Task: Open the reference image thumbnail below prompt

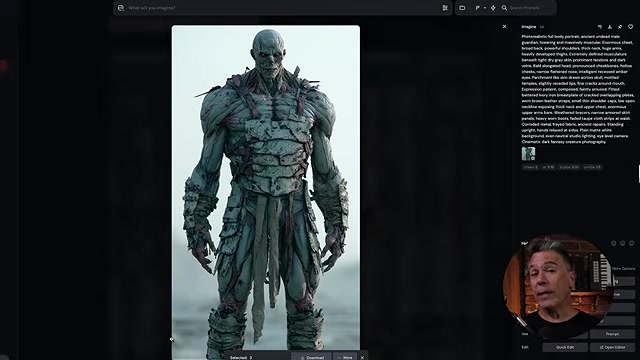Action: click(528, 153)
